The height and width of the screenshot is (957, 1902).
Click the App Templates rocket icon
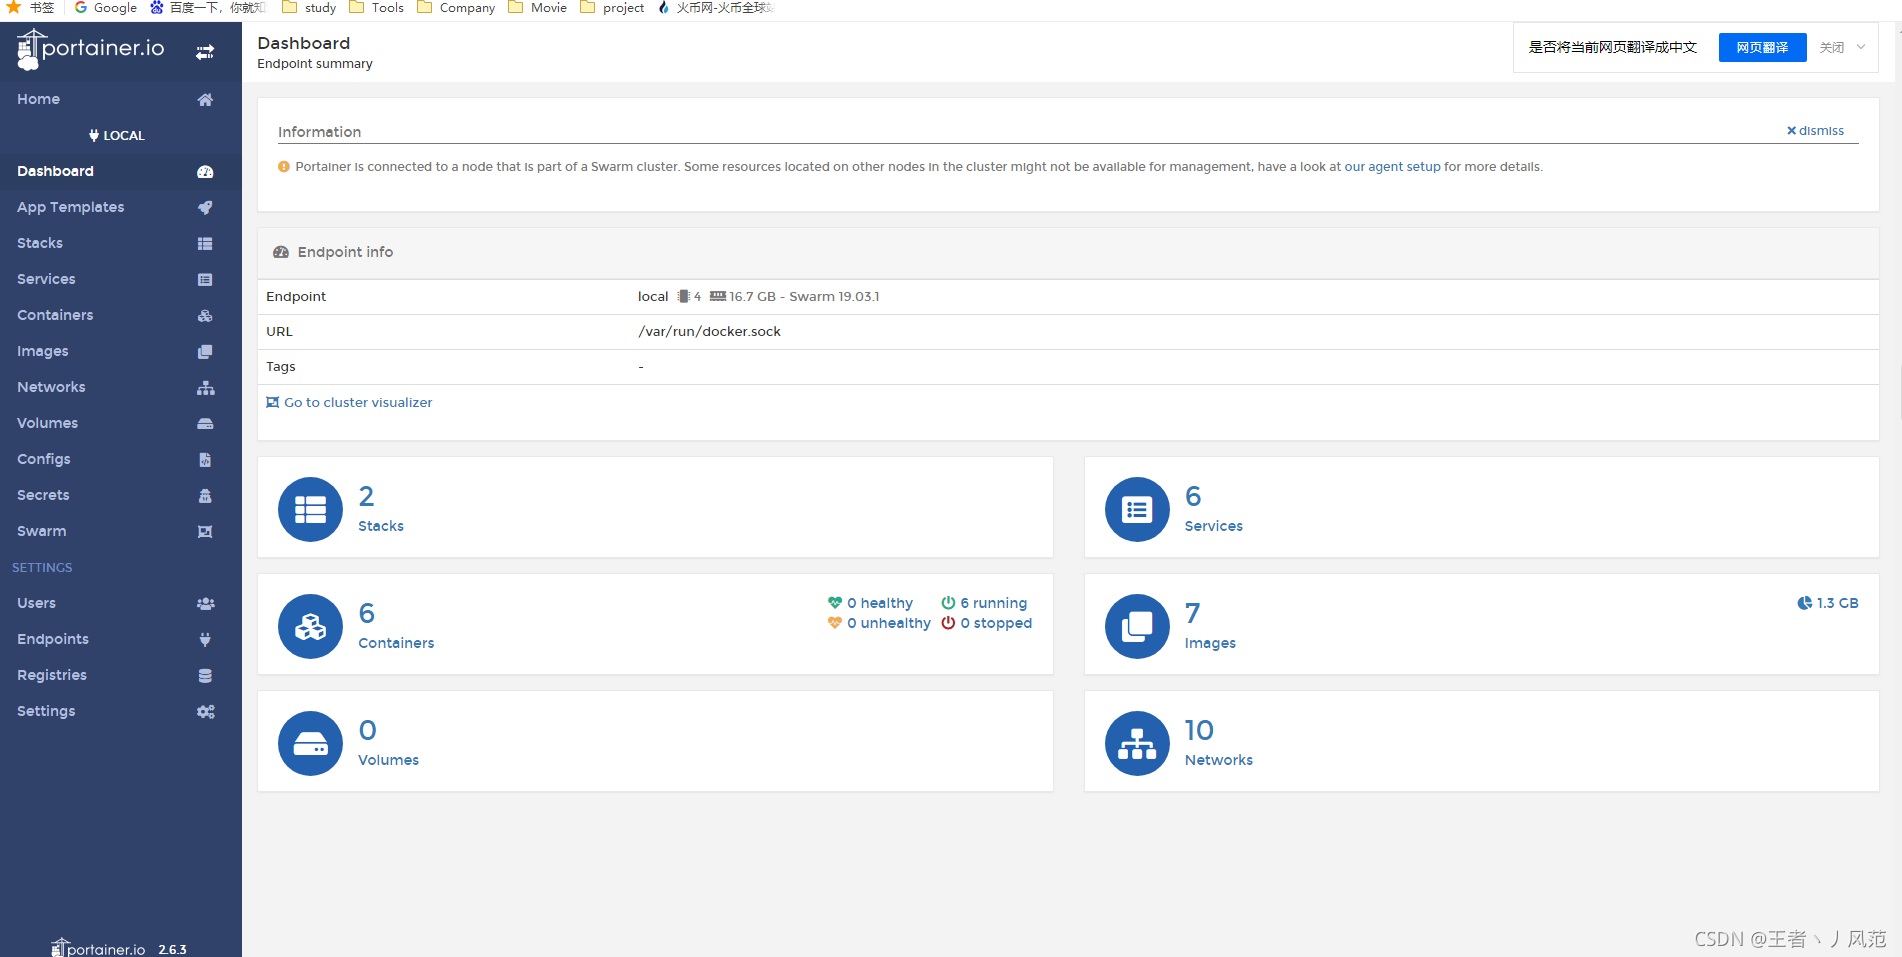tap(205, 208)
